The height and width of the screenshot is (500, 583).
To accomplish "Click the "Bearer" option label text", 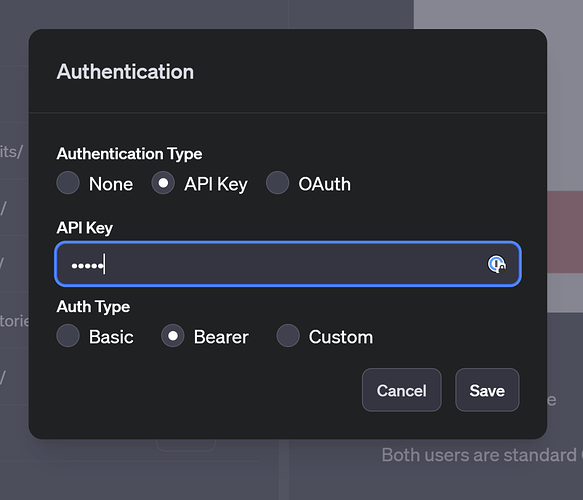I will pyautogui.click(x=221, y=337).
